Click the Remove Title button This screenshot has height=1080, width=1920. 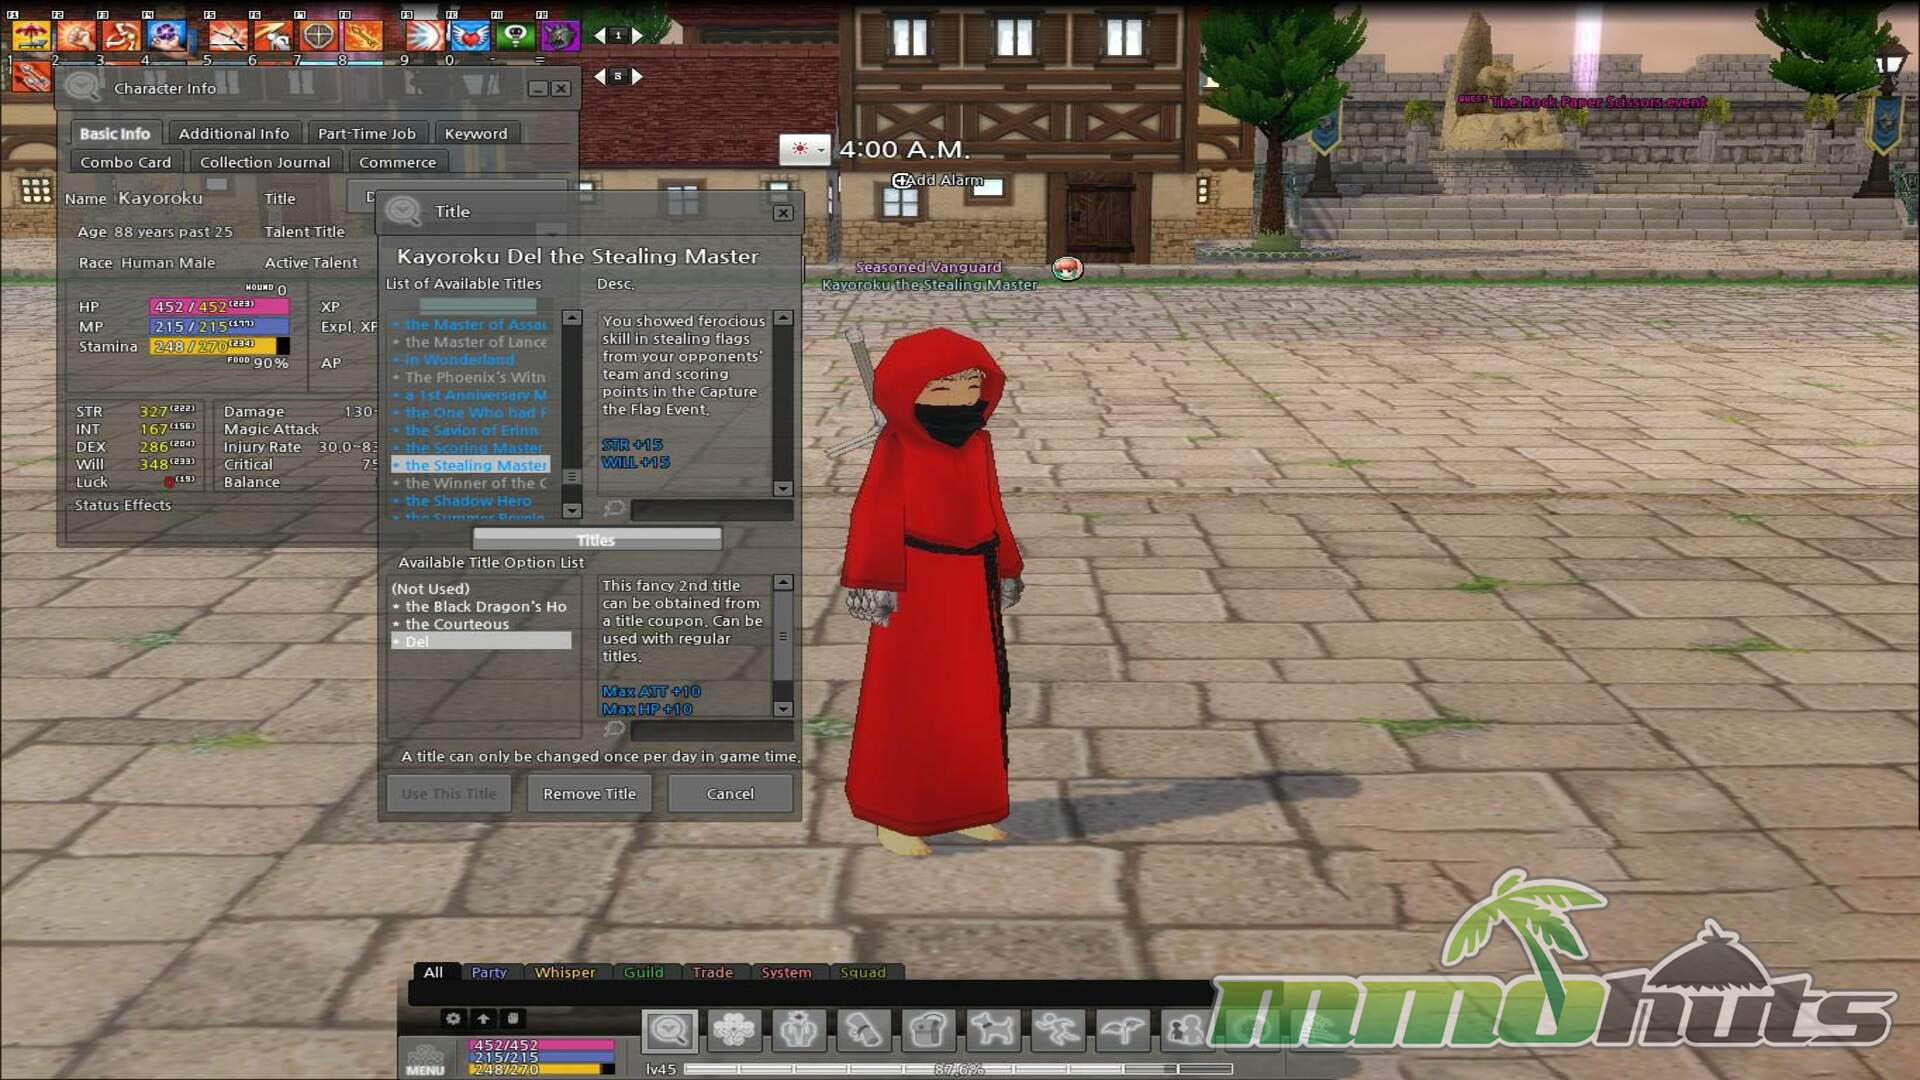(589, 793)
